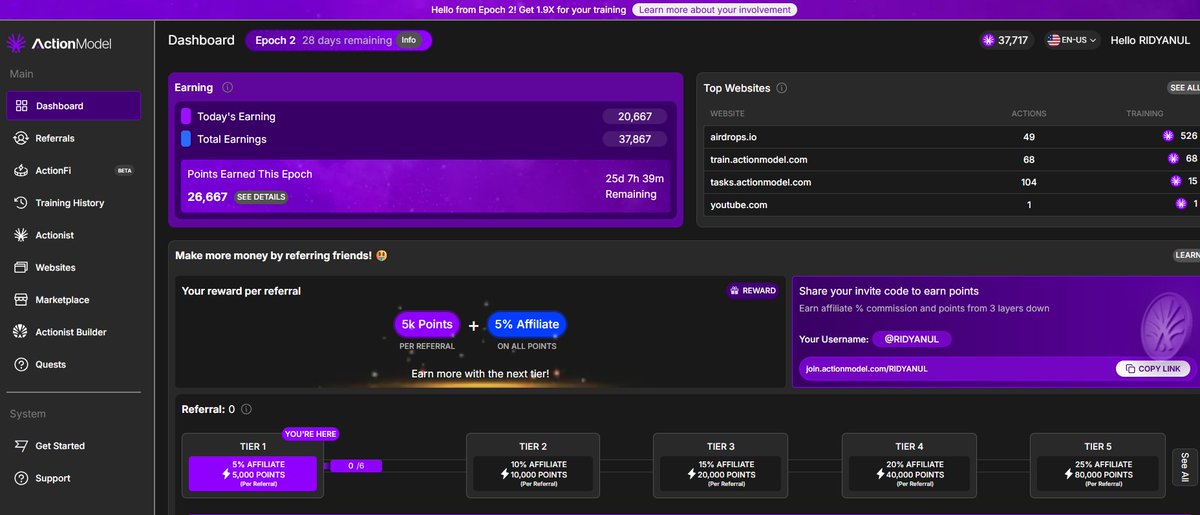Click the purple Today's Earning color marker
1200x515 pixels.
[186, 116]
